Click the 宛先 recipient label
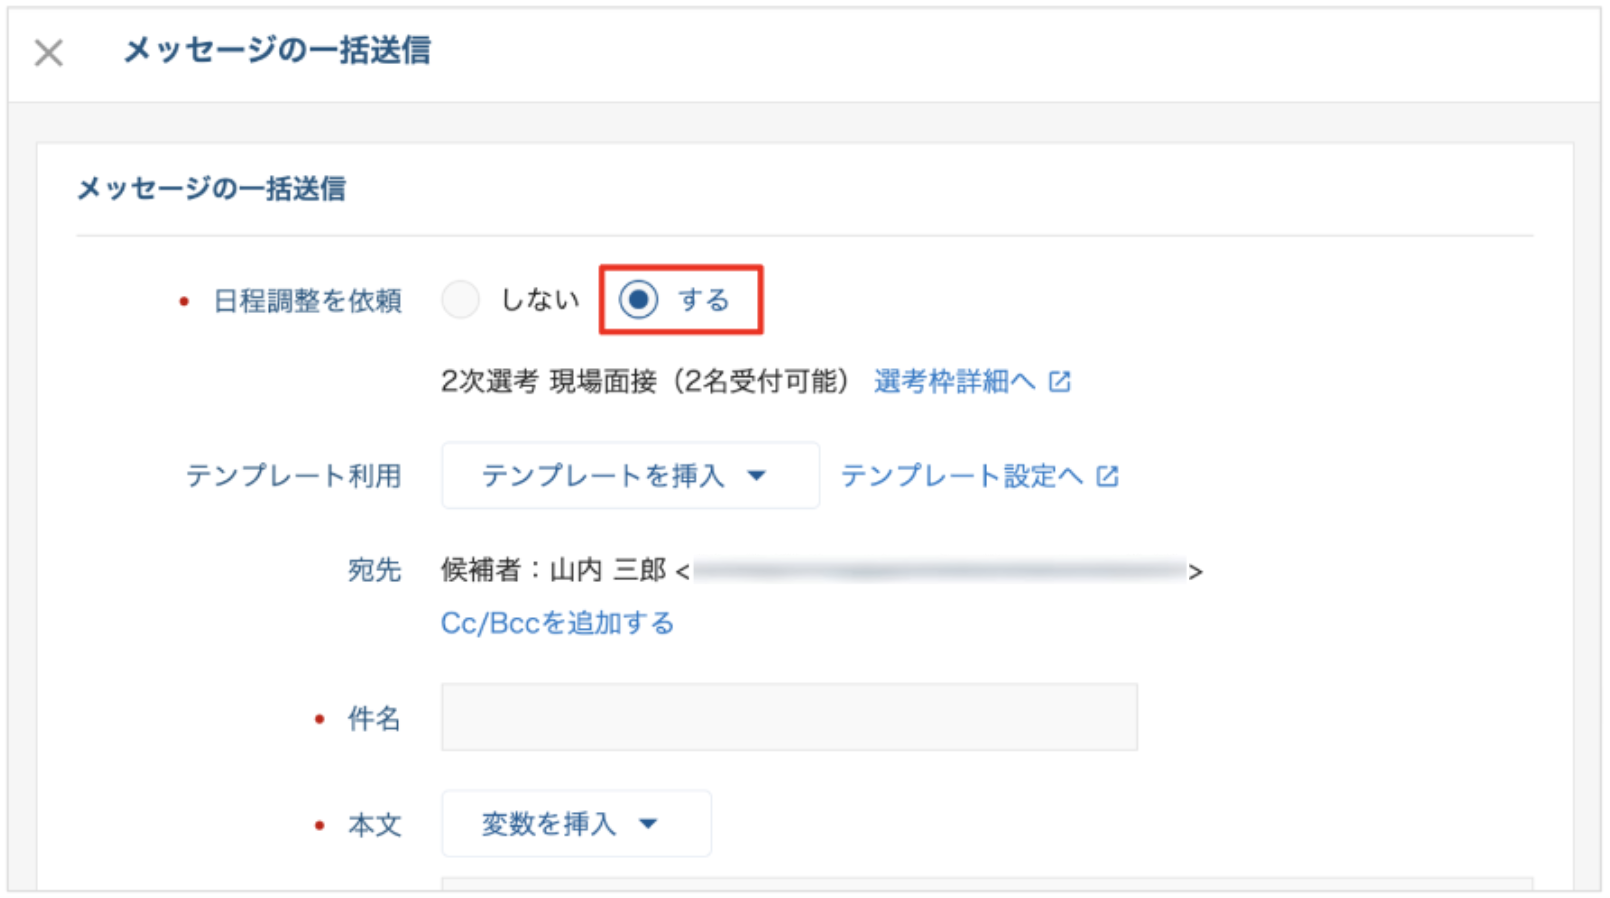Screen dimensions: 1610x898 (374, 570)
